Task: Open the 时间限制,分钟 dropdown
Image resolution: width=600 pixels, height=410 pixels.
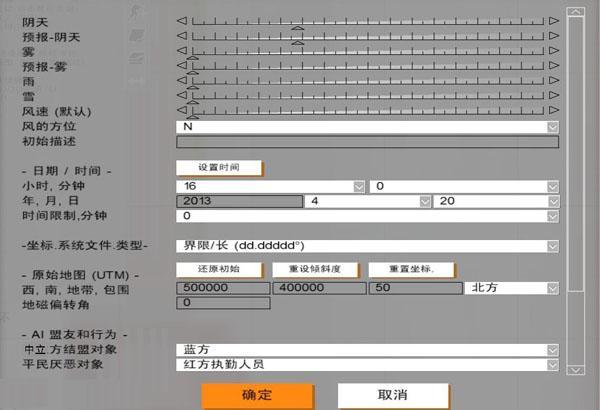Action: tap(367, 216)
